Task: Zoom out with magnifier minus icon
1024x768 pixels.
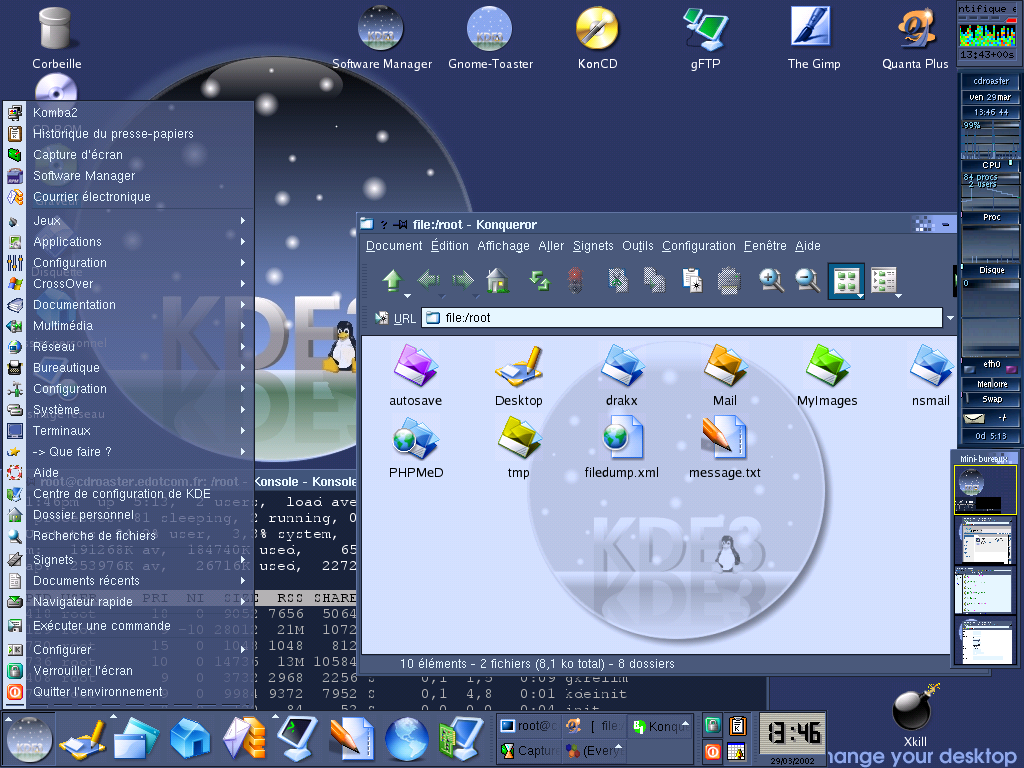Action: pos(808,280)
